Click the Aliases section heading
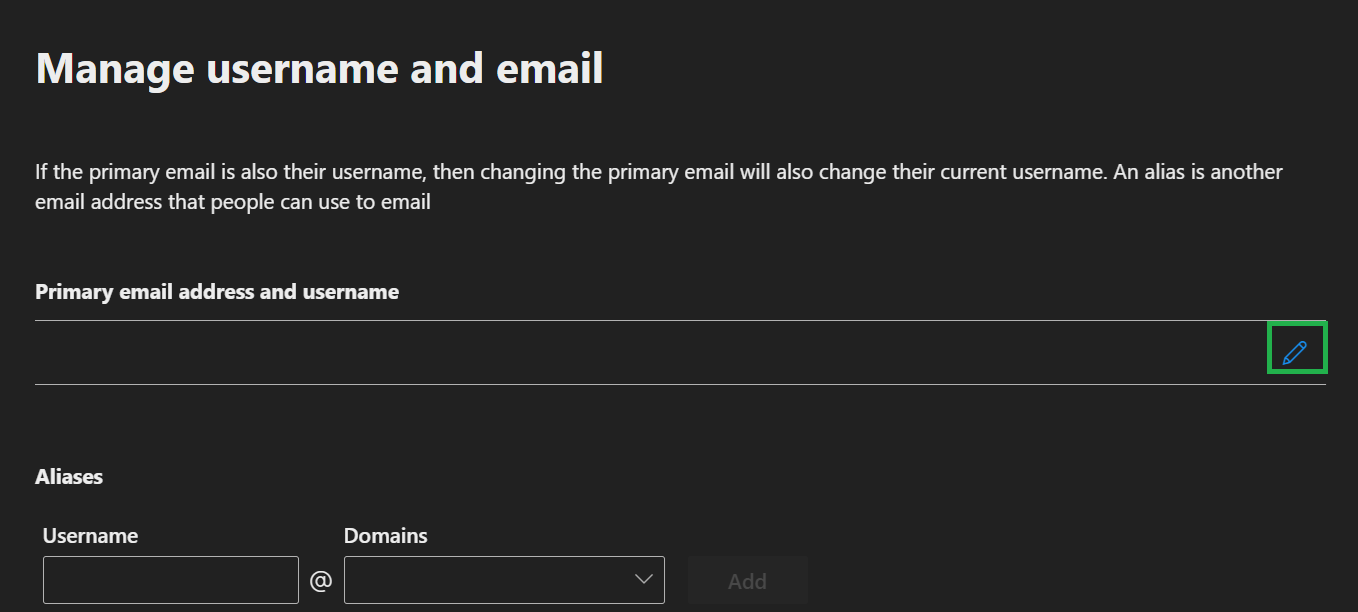Screen dimensions: 1358x612 [x=69, y=477]
